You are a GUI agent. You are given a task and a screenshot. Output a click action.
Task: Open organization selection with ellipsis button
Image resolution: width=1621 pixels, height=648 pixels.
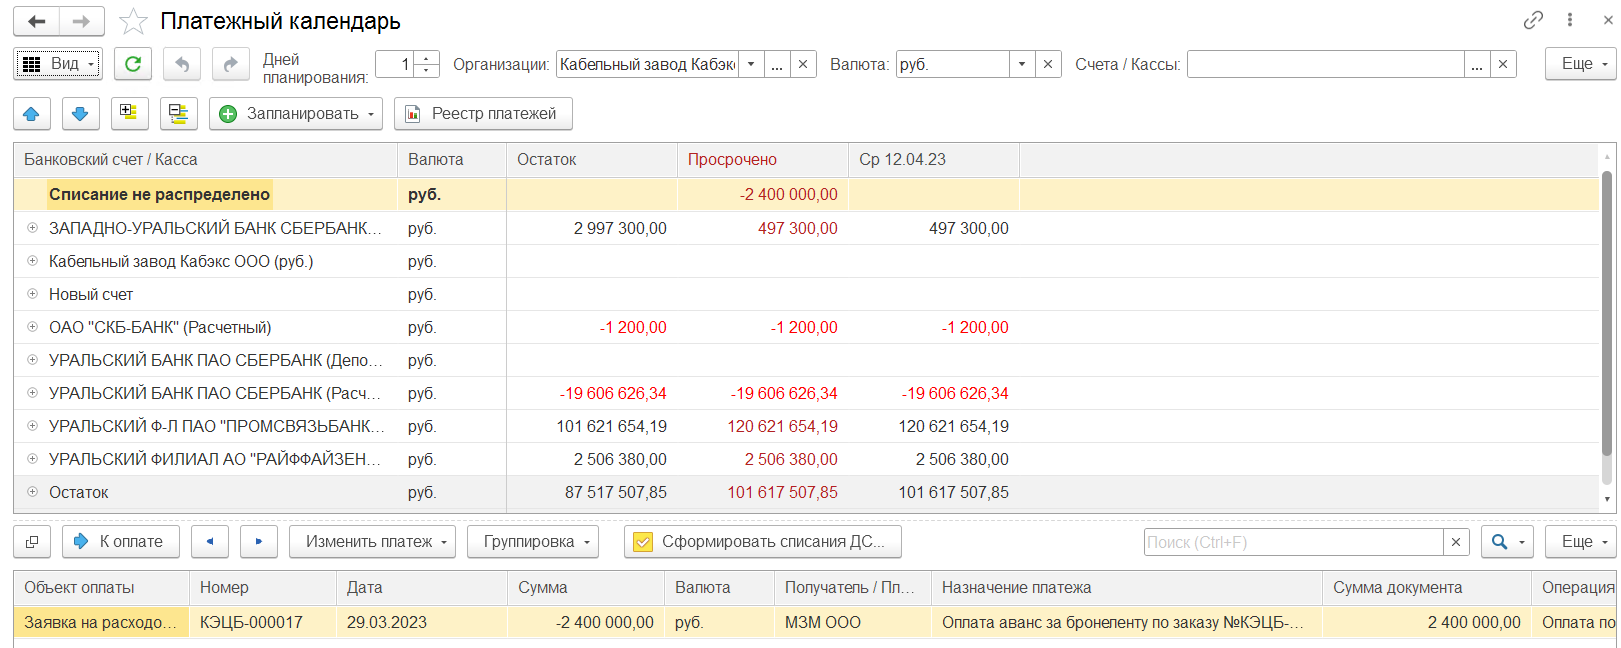[777, 64]
